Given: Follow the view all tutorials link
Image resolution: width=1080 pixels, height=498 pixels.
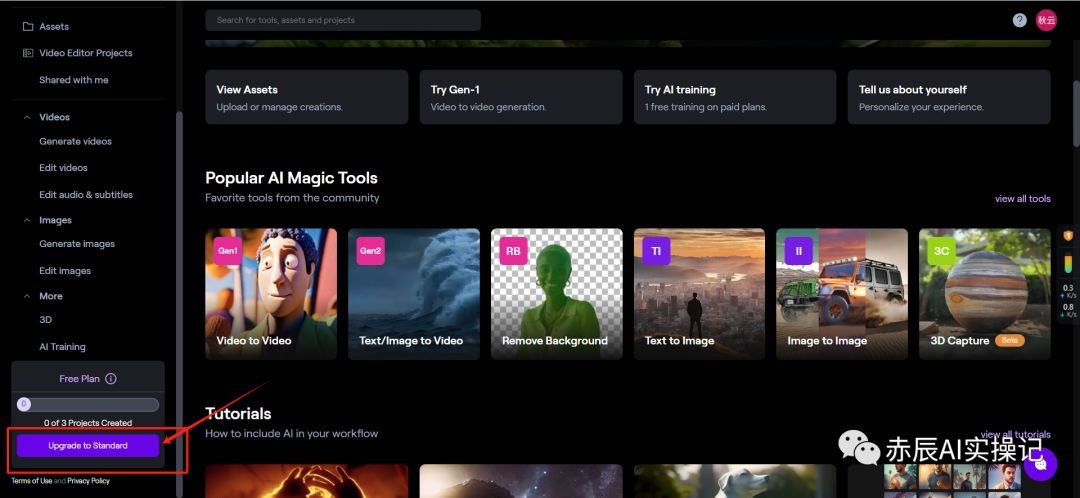Looking at the screenshot, I should pos(1016,434).
